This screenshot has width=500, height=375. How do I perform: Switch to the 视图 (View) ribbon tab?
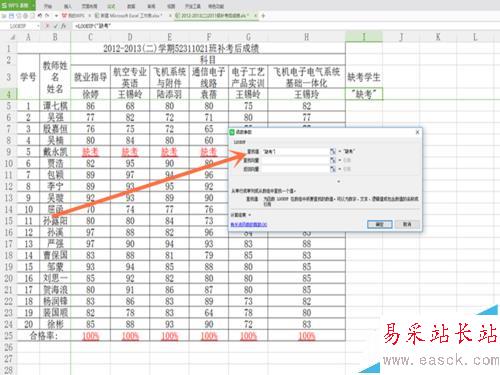coord(171,6)
